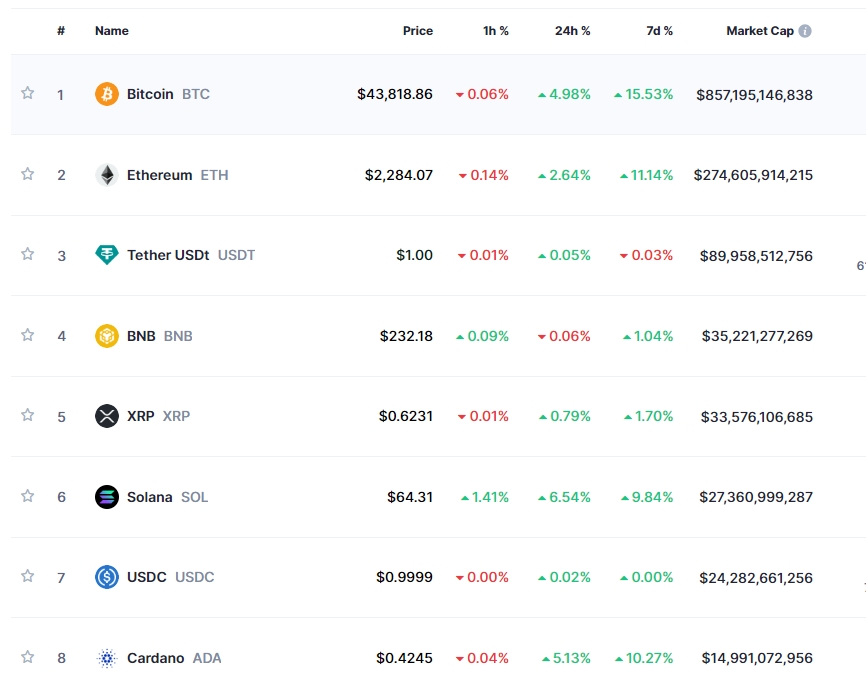
Task: Click the Bitcoin logo icon
Action: [106, 94]
